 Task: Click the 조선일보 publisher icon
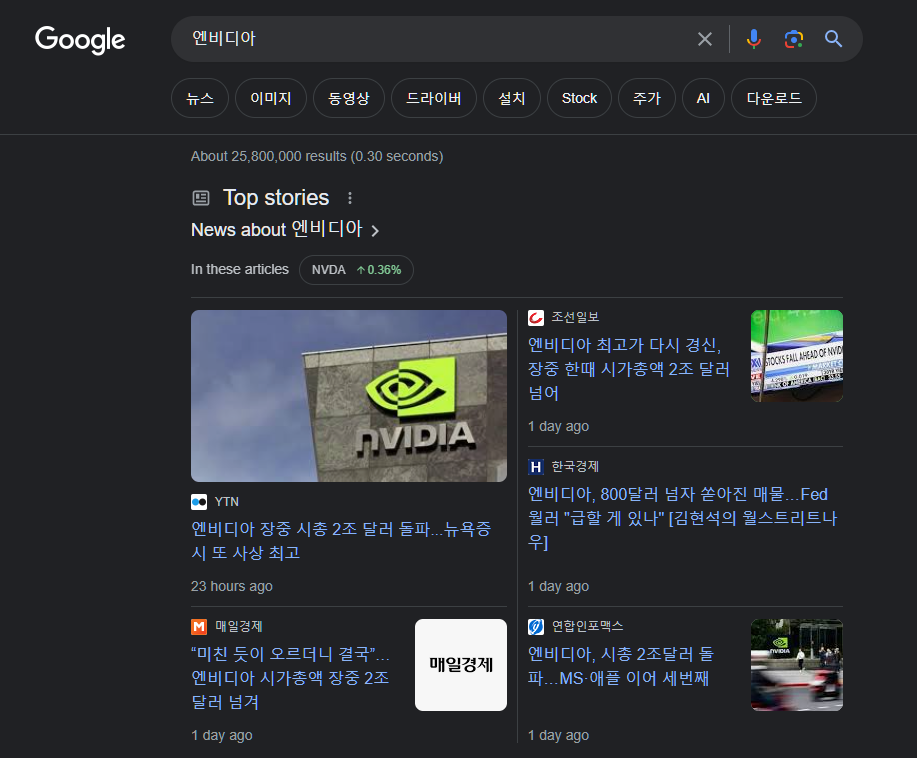(x=536, y=318)
